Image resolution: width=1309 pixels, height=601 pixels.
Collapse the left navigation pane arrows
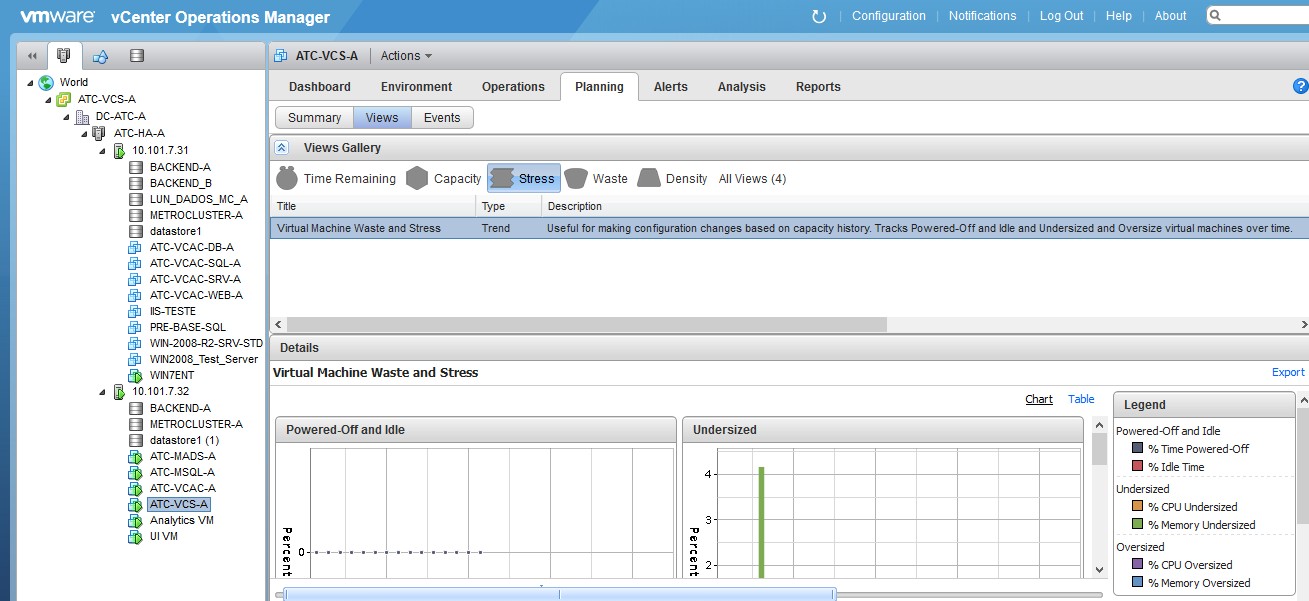point(31,56)
